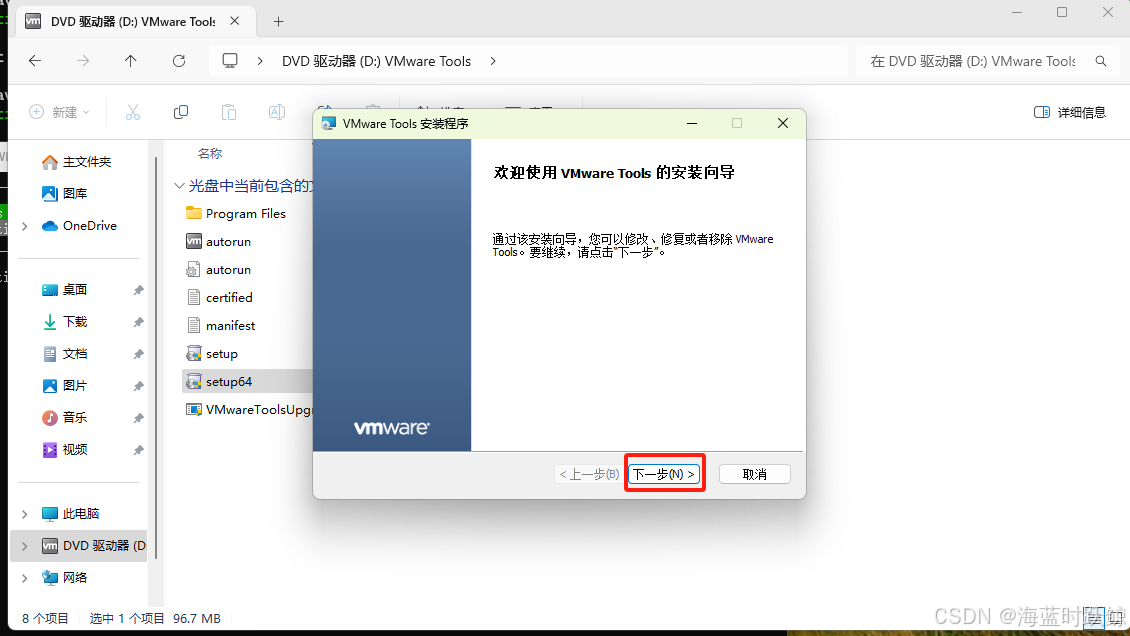Select the setup installer file

212,354
